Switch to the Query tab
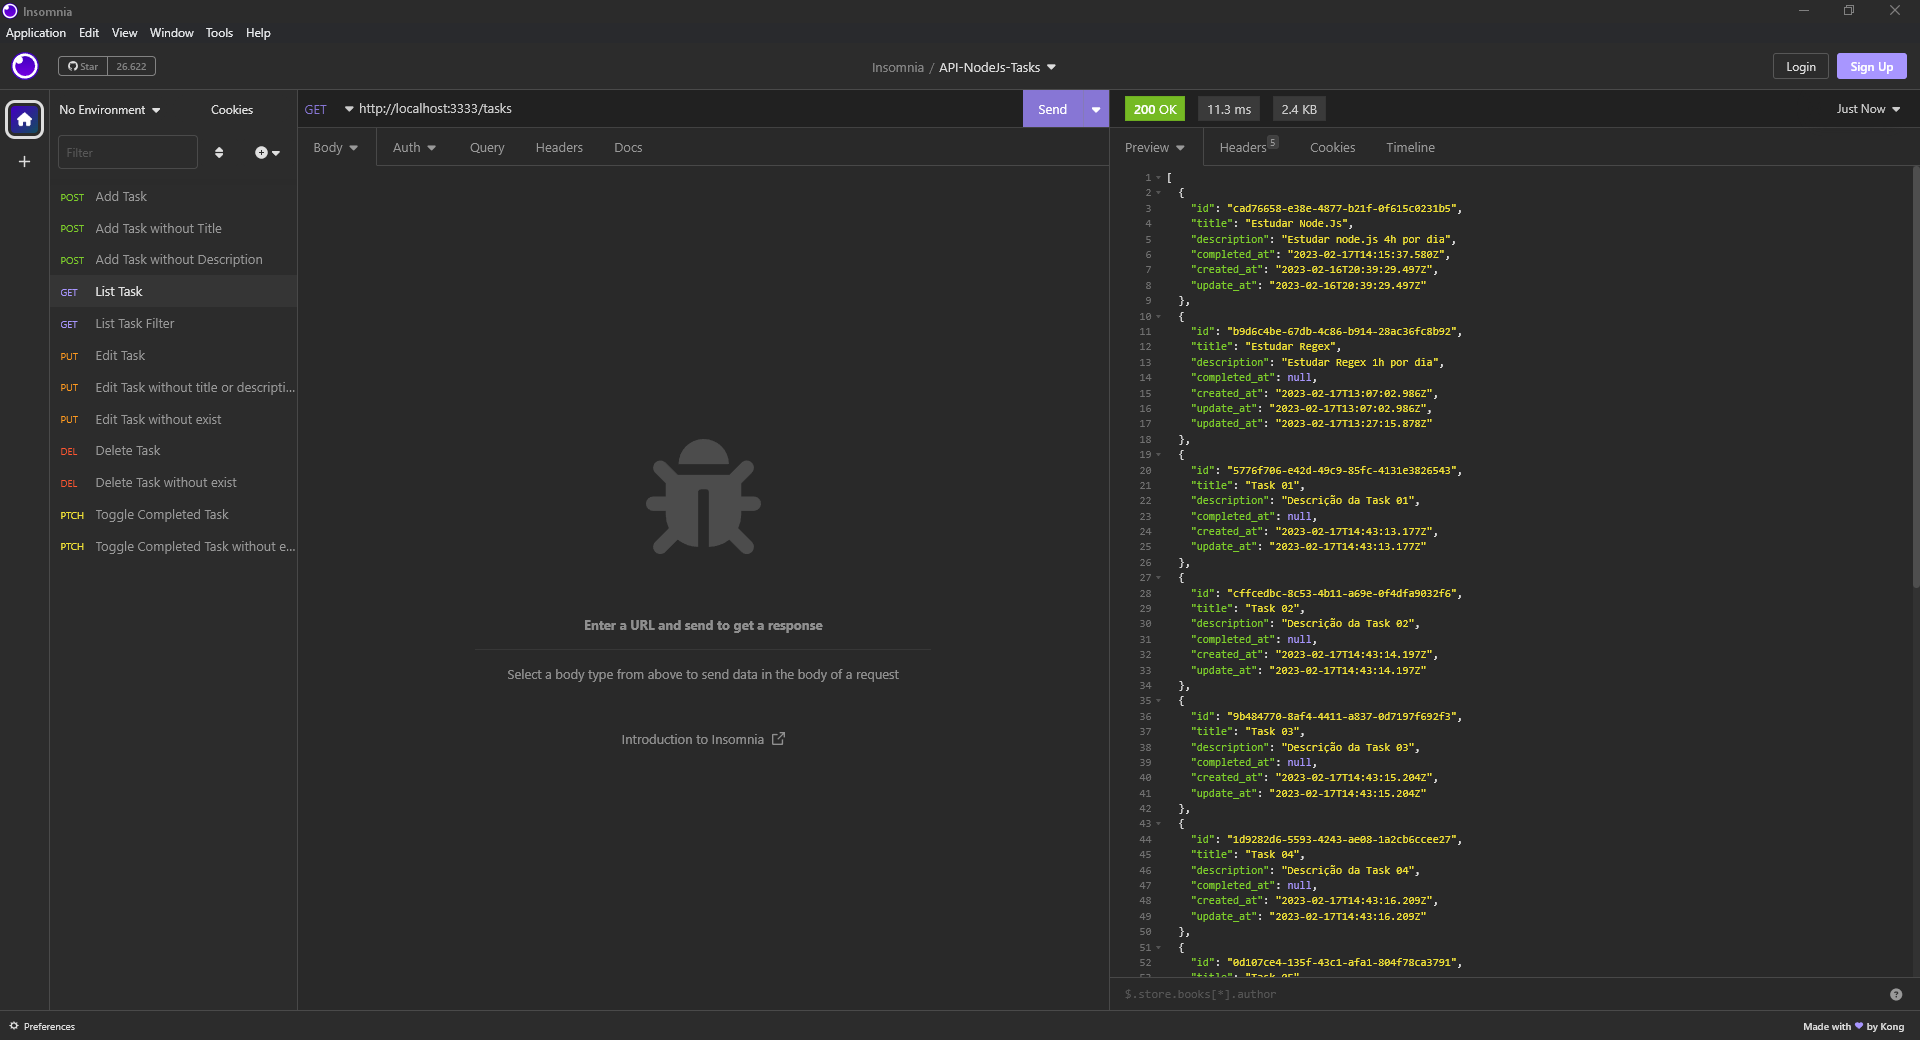This screenshot has width=1920, height=1040. pyautogui.click(x=487, y=147)
